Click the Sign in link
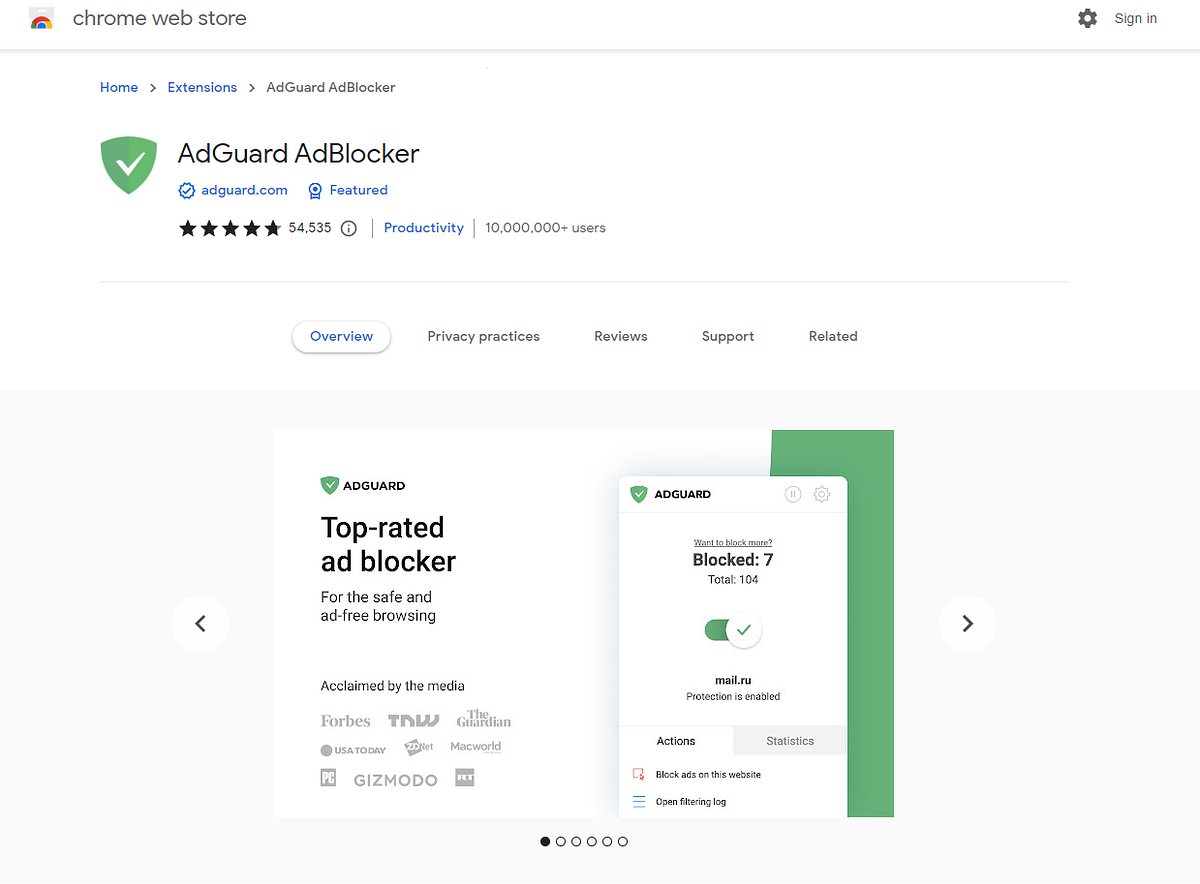Screen dimensions: 1200x884 coord(1135,18)
